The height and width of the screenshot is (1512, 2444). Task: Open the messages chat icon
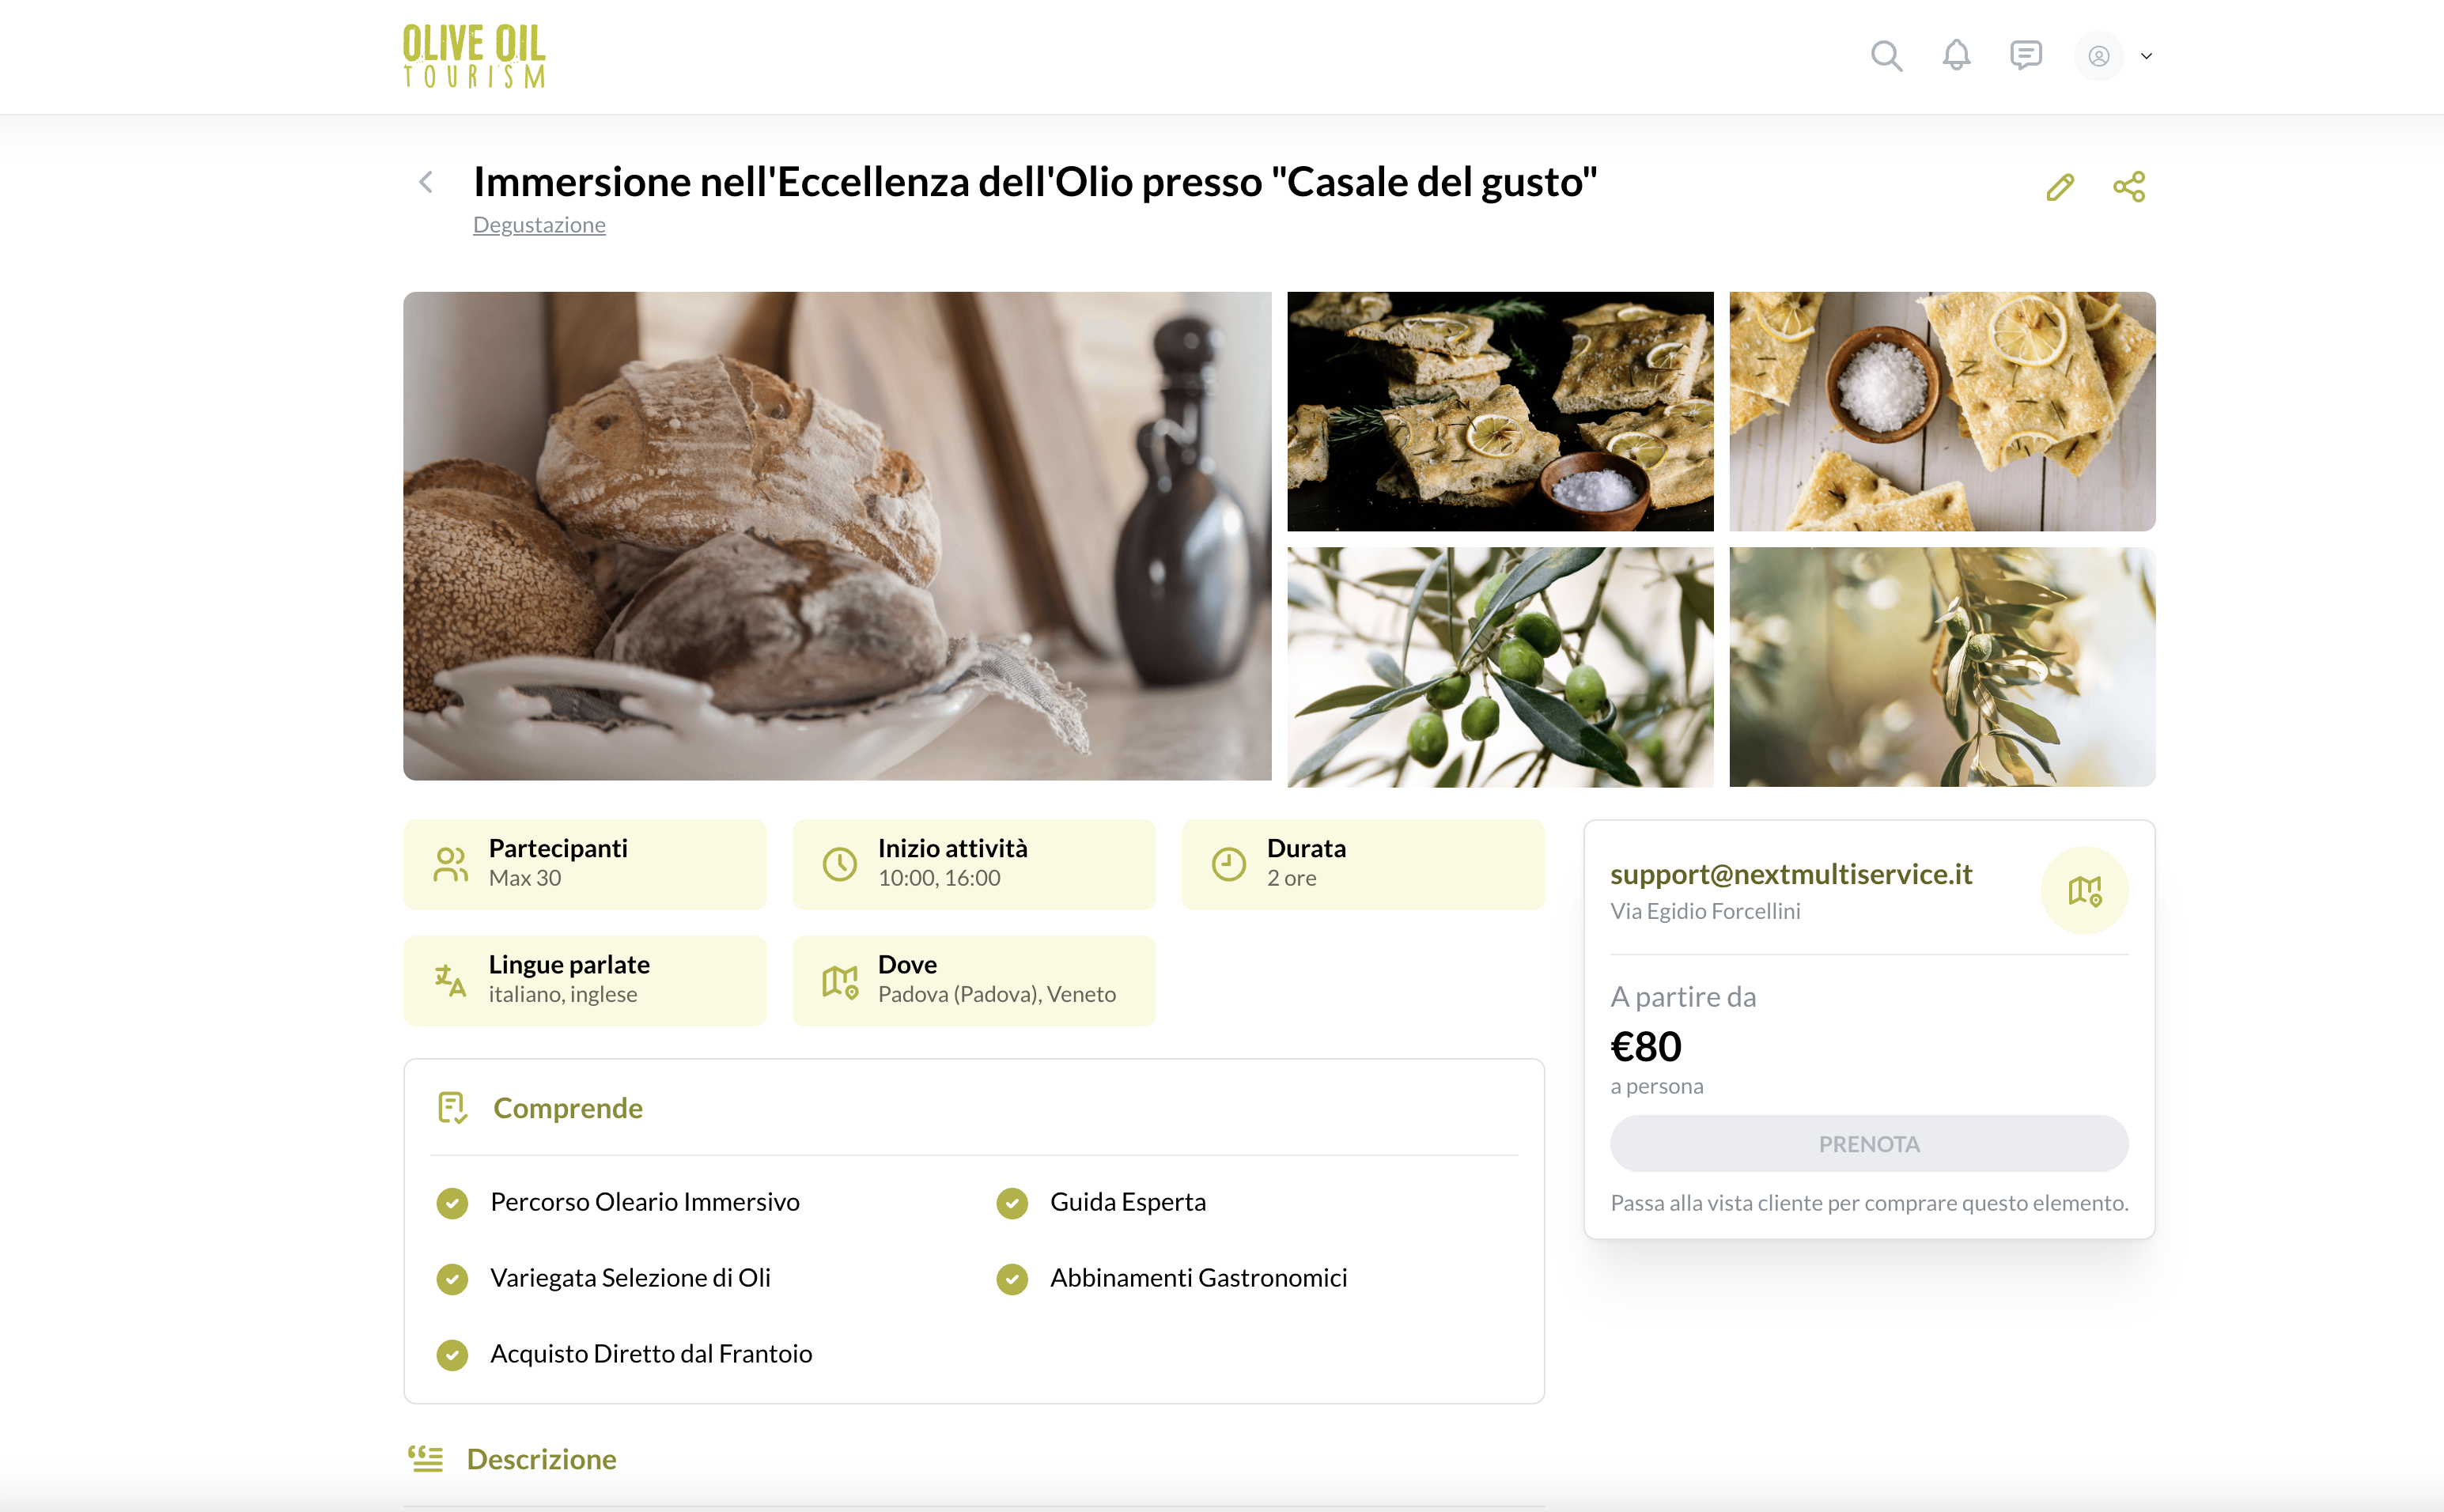click(x=2026, y=56)
